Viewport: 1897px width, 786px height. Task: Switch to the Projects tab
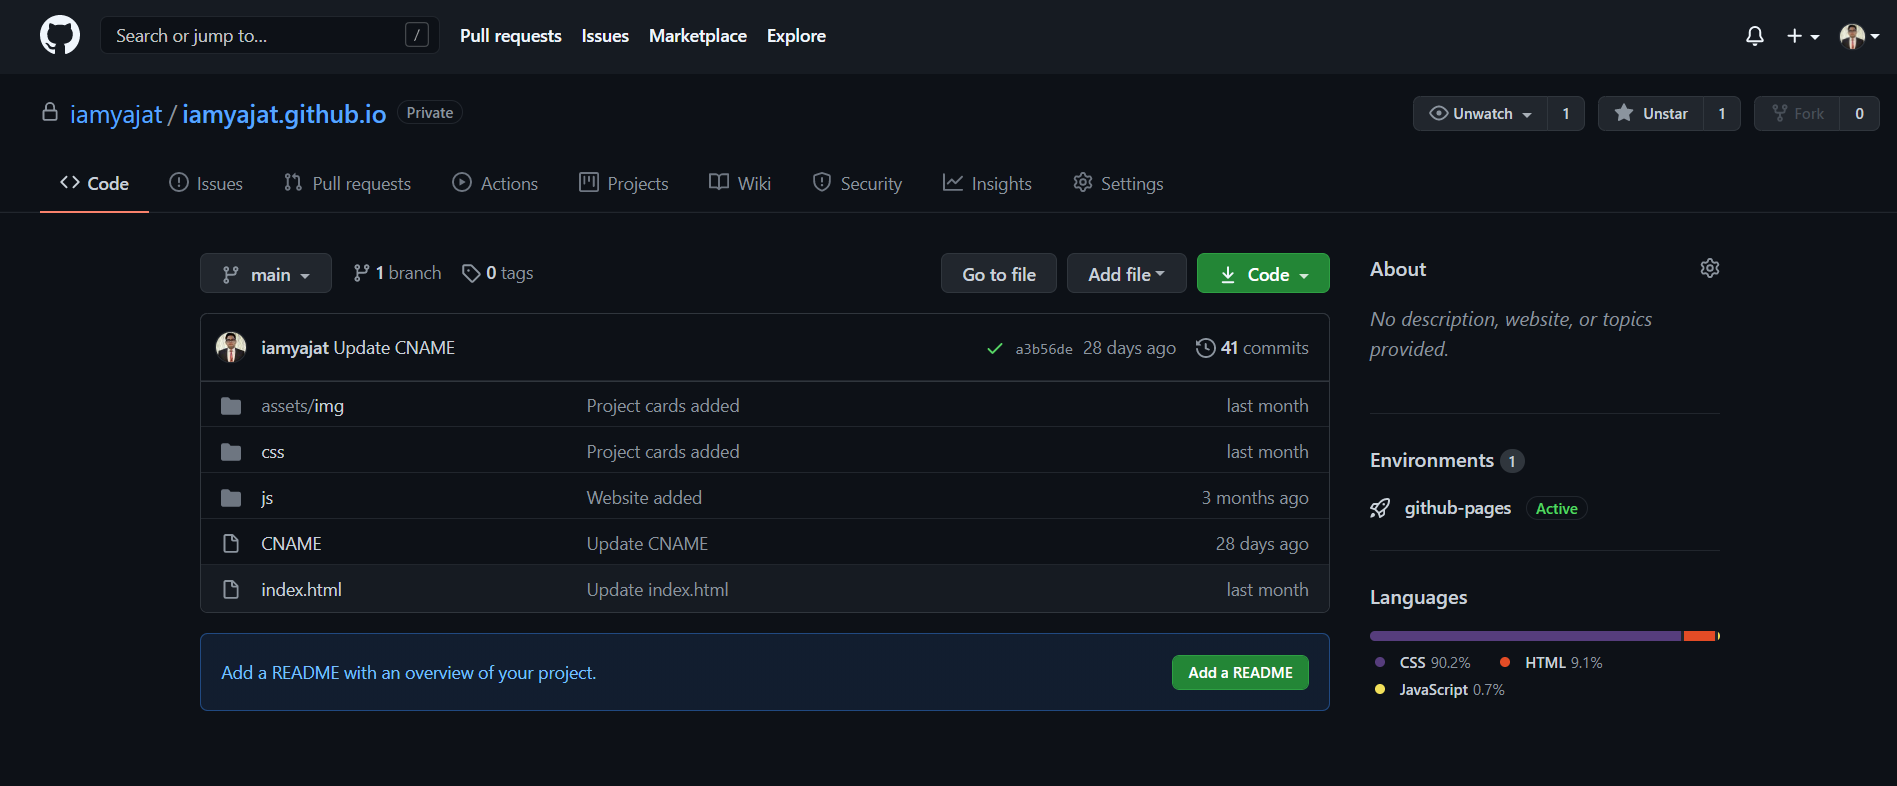click(x=624, y=183)
